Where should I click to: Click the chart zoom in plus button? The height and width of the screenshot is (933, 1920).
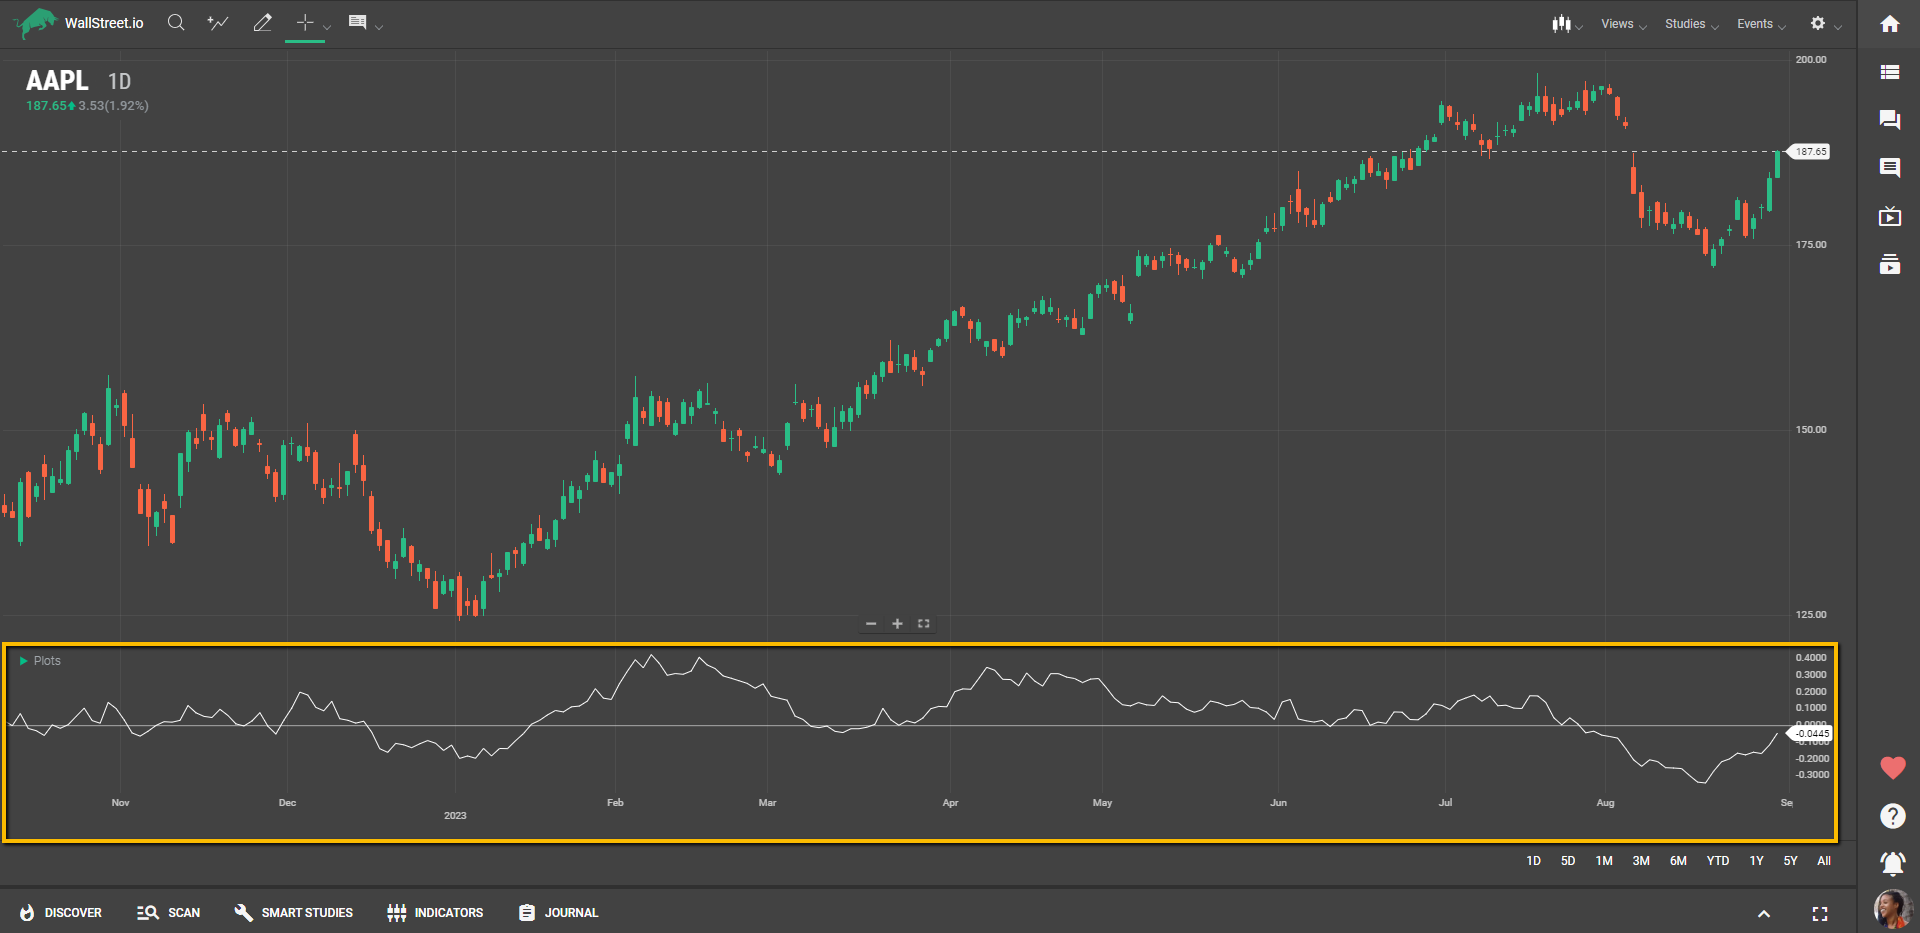pyautogui.click(x=897, y=624)
